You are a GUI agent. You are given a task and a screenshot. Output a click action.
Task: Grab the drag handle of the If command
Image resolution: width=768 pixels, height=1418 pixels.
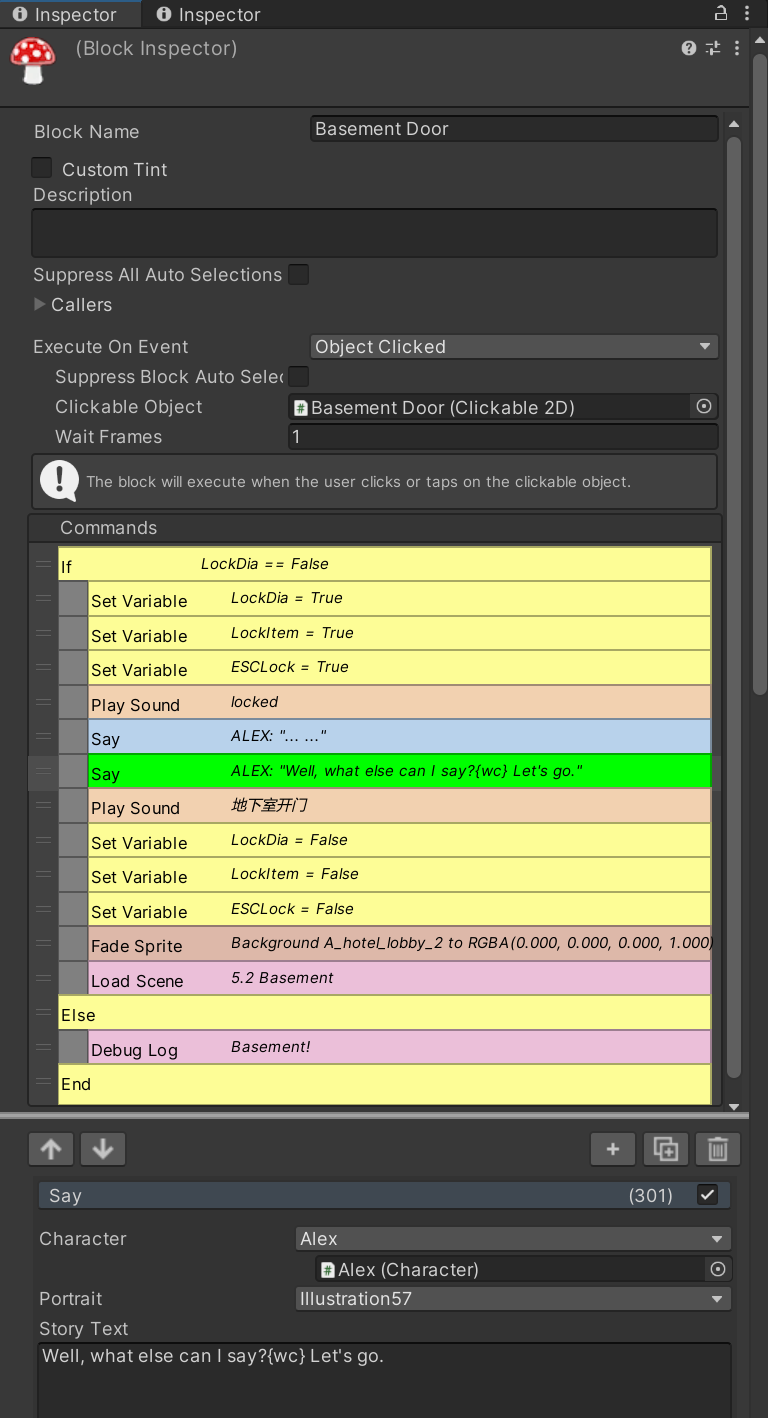coord(43,564)
